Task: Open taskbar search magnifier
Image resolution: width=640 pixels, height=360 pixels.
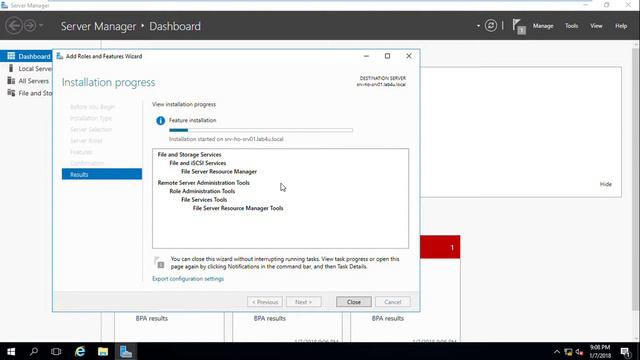Action: [x=33, y=351]
